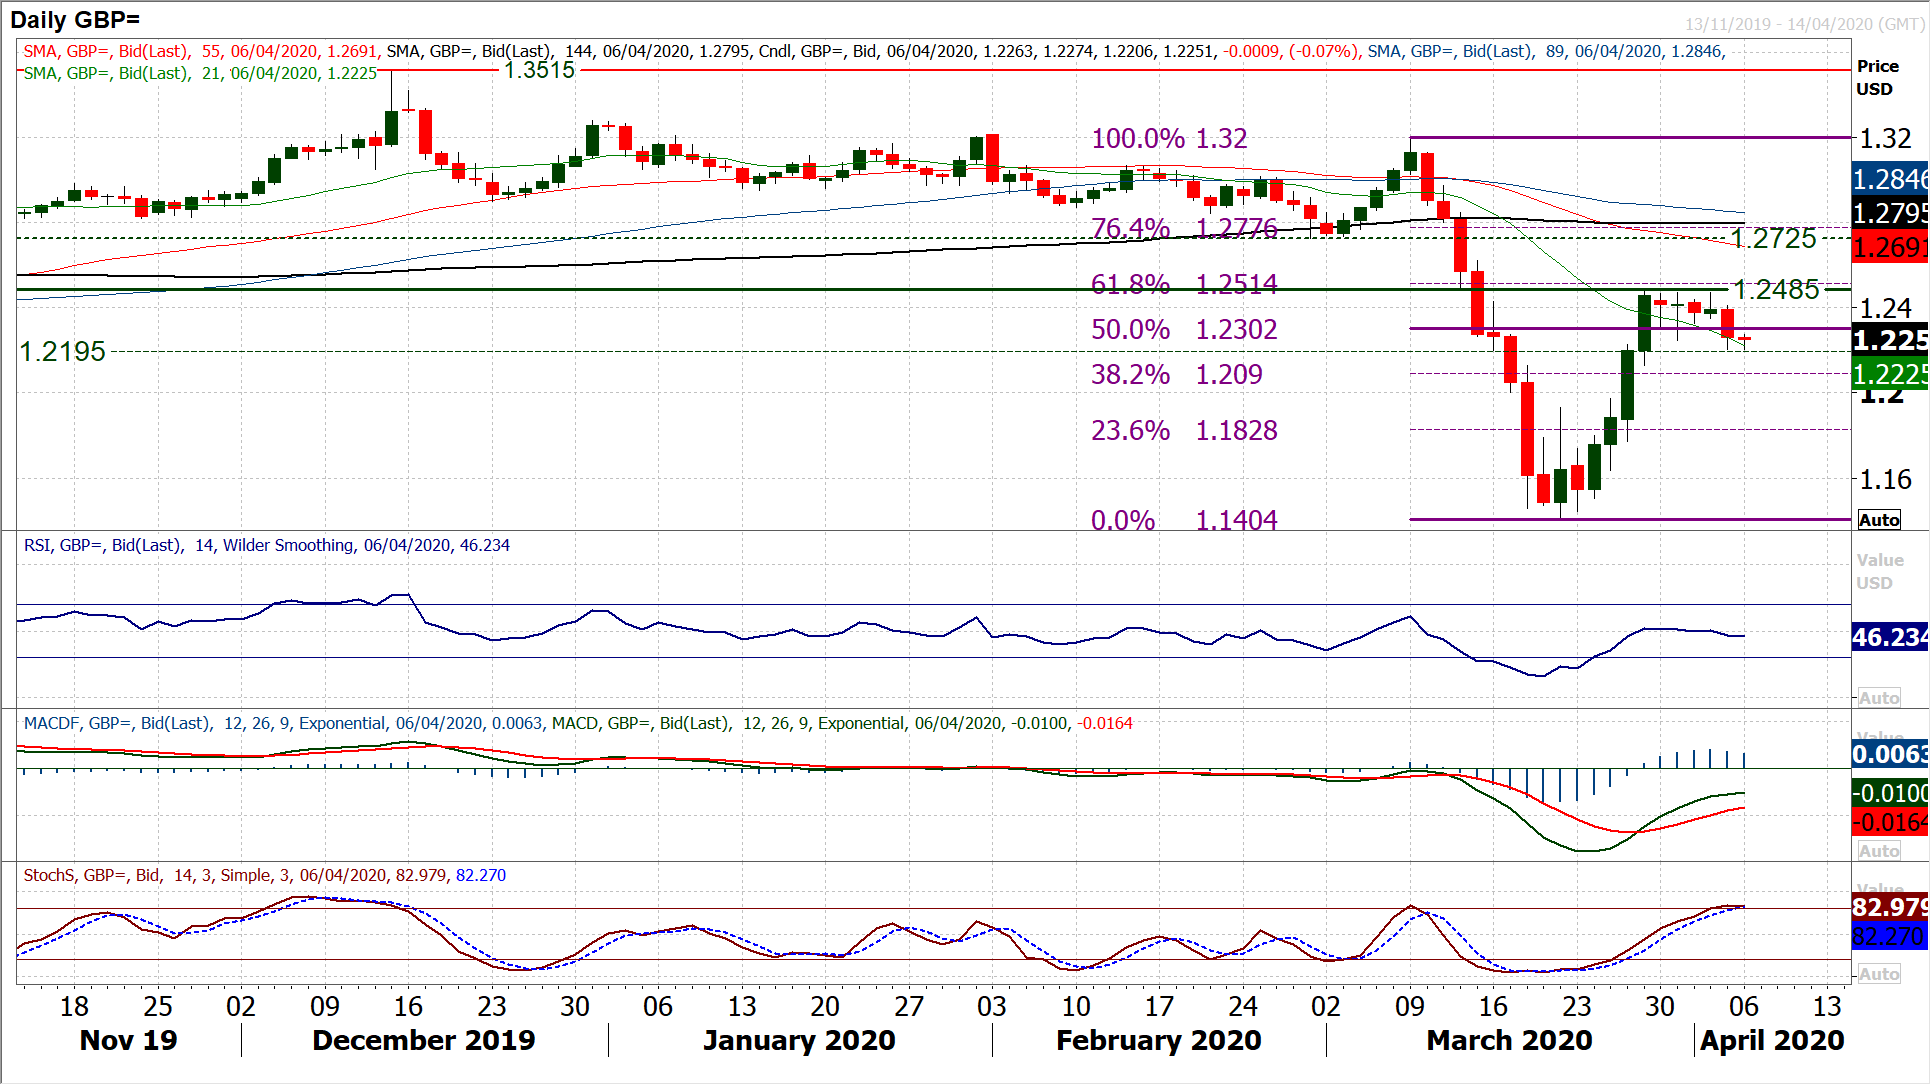This screenshot has height=1085, width=1931.
Task: Click the April 2020 month label
Action: coord(1772,1040)
